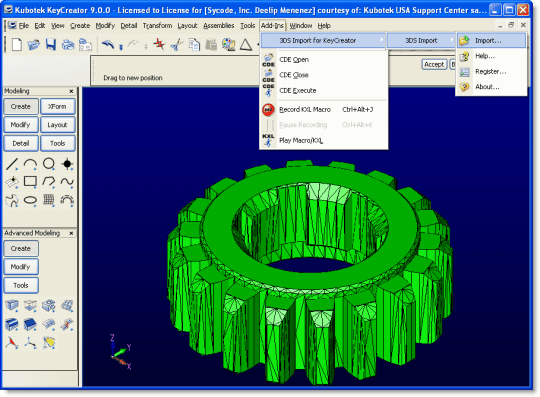Viewport: 540px width, 397px height.
Task: Choose Record KXL Macro
Action: click(324, 109)
